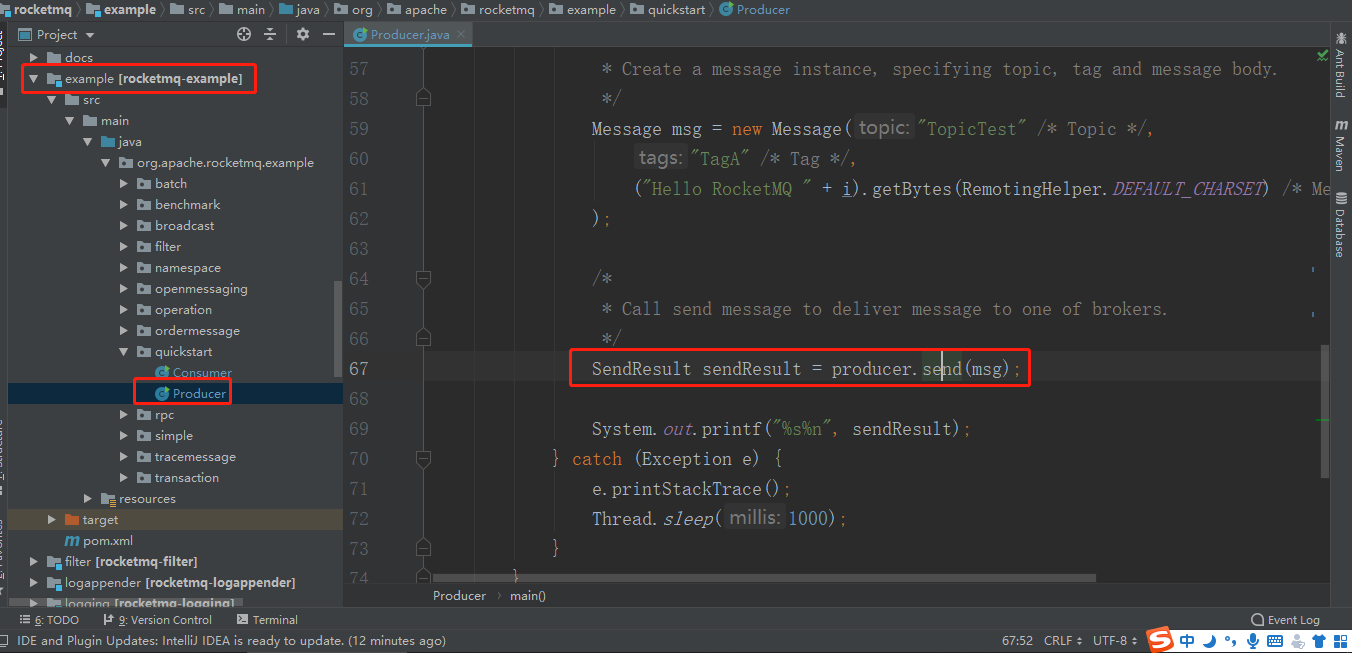Change CRLF line separator in status bar

point(1063,641)
